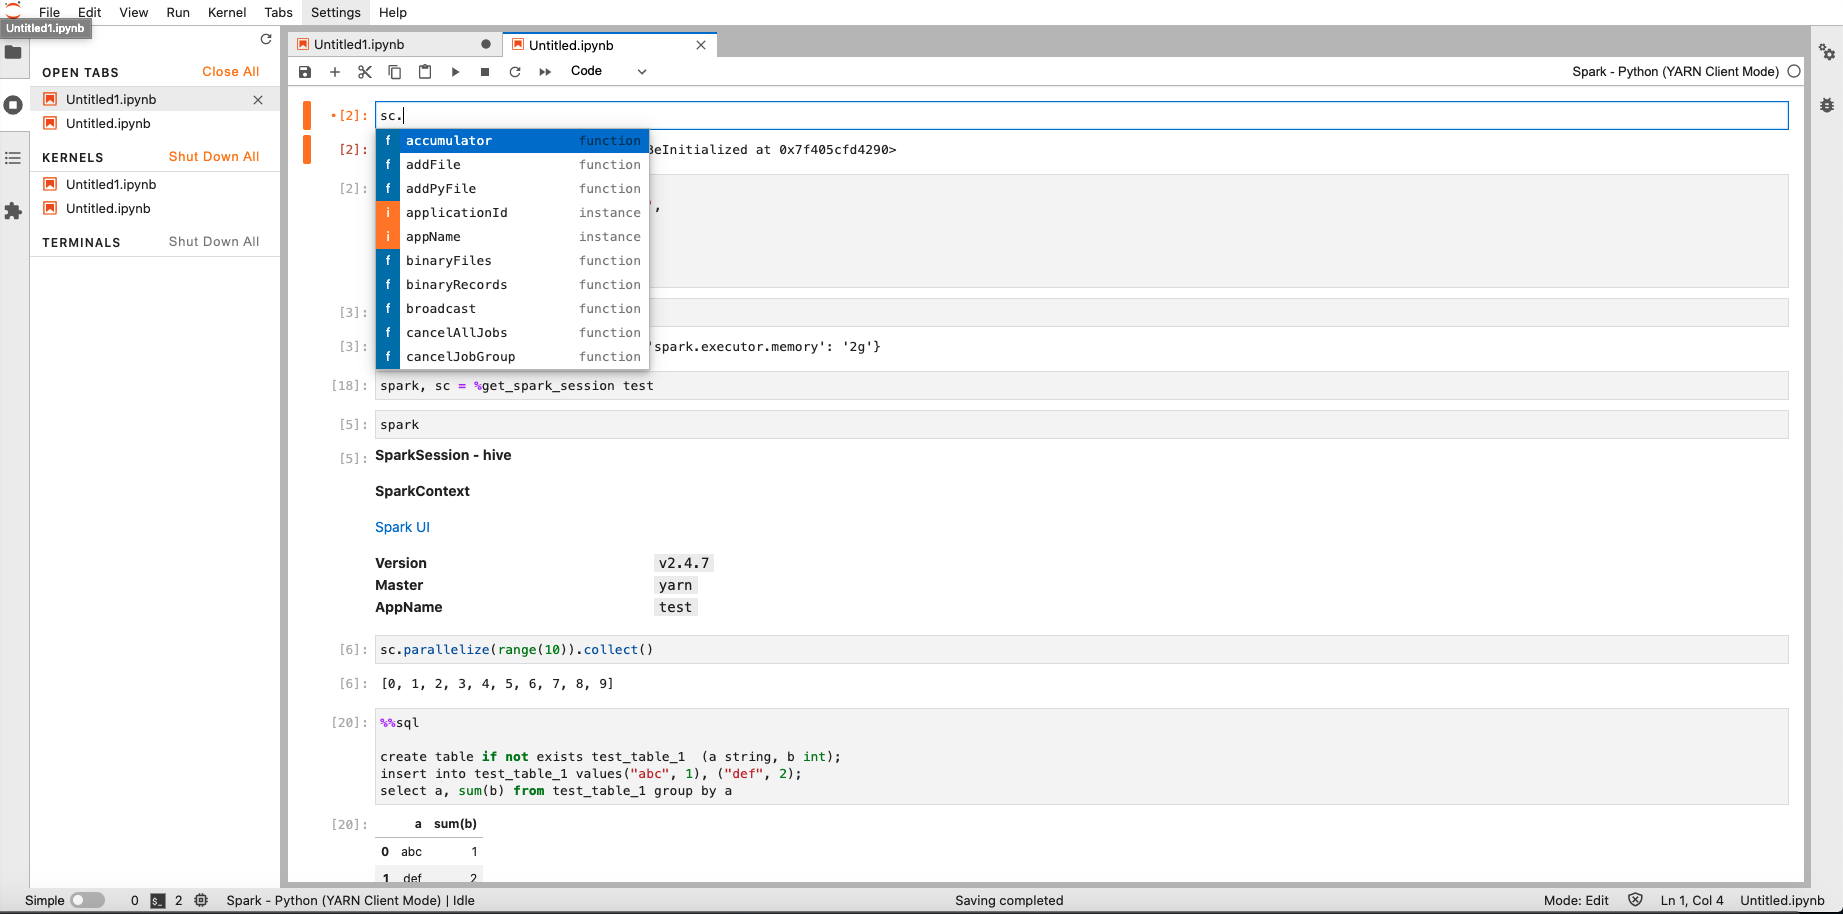This screenshot has width=1843, height=914.
Task: Insert a new cell with the plus icon
Action: 335,71
